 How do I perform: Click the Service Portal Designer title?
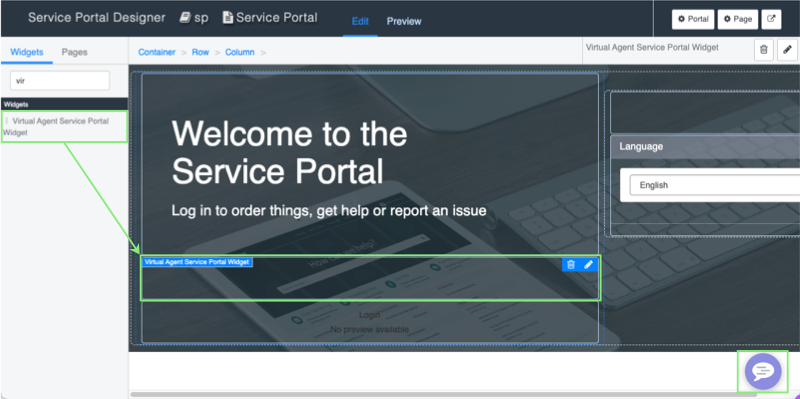point(96,17)
